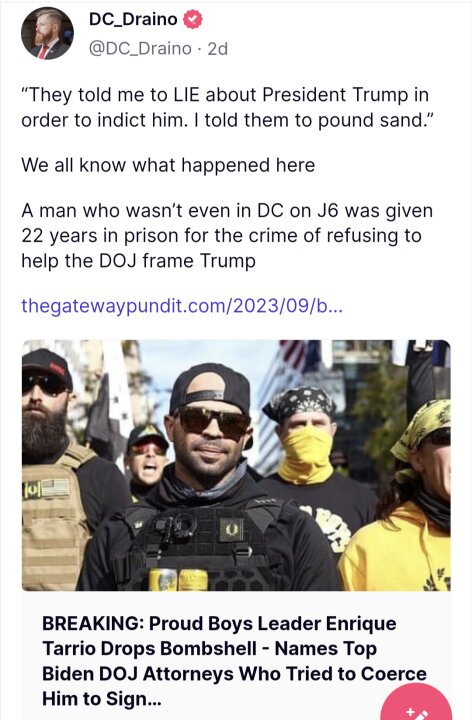
Task: Open the thegatewaypundit.com link
Action: (182, 305)
